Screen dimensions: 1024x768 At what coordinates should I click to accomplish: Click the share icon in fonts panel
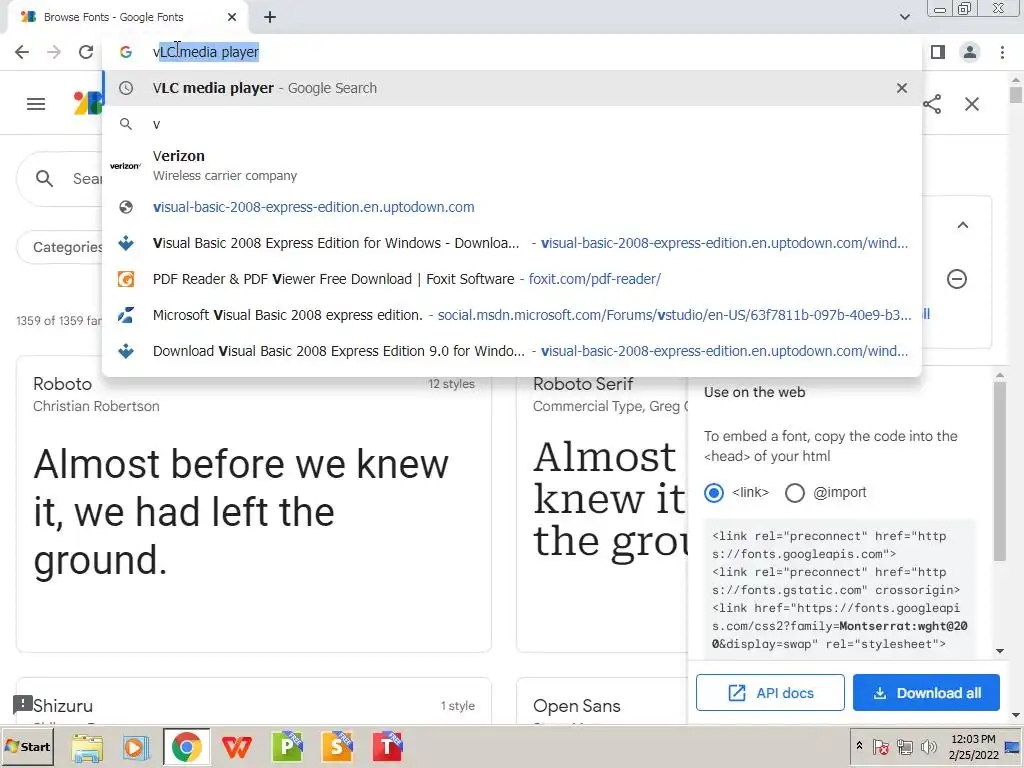tap(932, 104)
